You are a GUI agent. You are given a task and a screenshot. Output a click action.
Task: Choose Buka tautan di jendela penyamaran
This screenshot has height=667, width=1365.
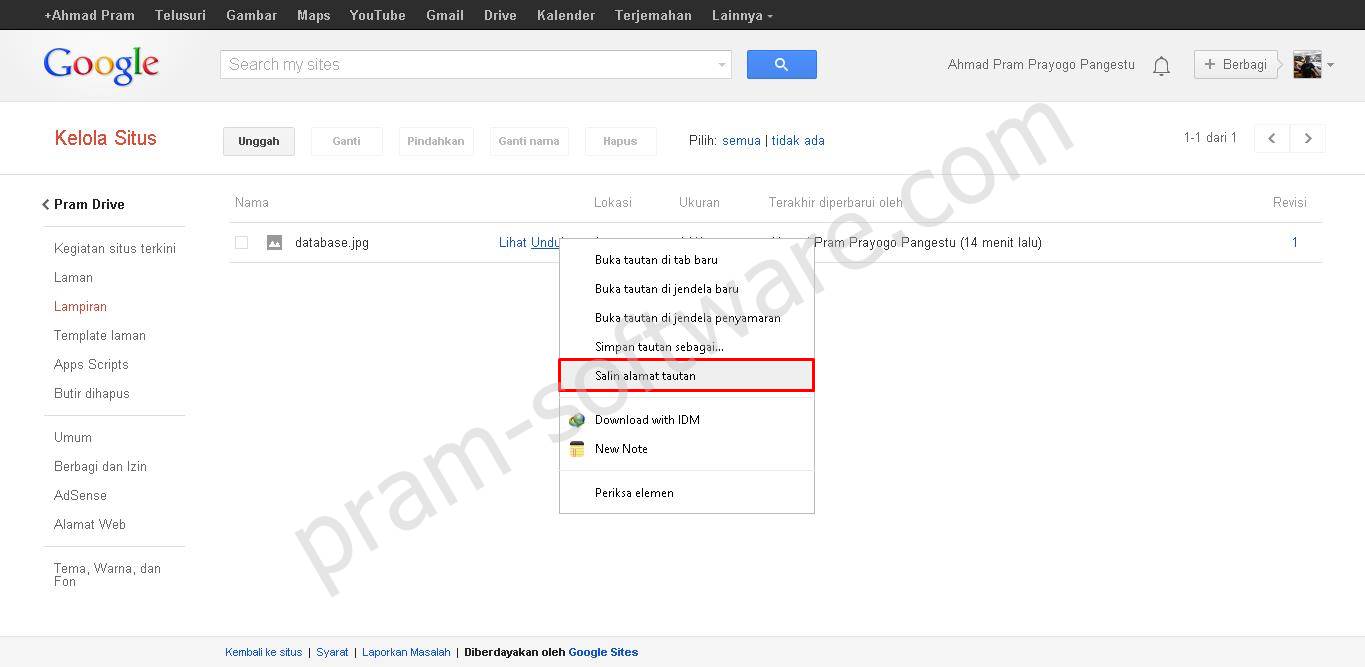(x=686, y=318)
